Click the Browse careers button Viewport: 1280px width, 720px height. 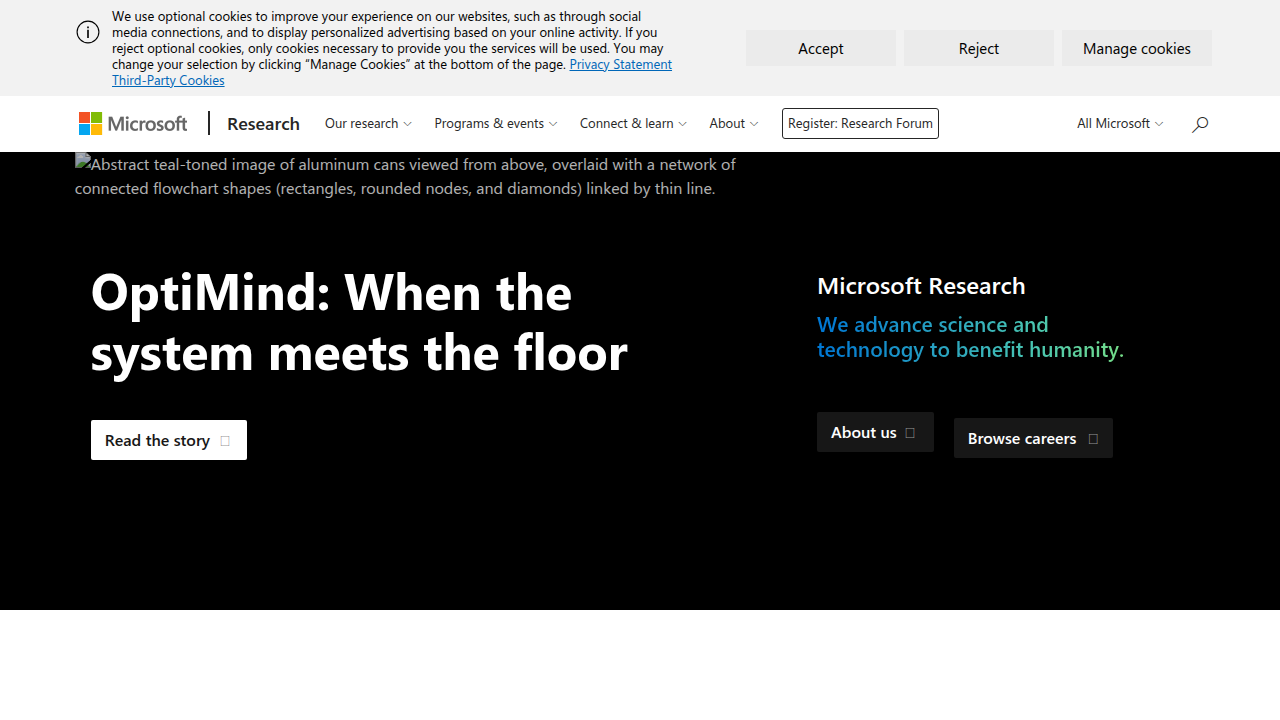pyautogui.click(x=1033, y=438)
